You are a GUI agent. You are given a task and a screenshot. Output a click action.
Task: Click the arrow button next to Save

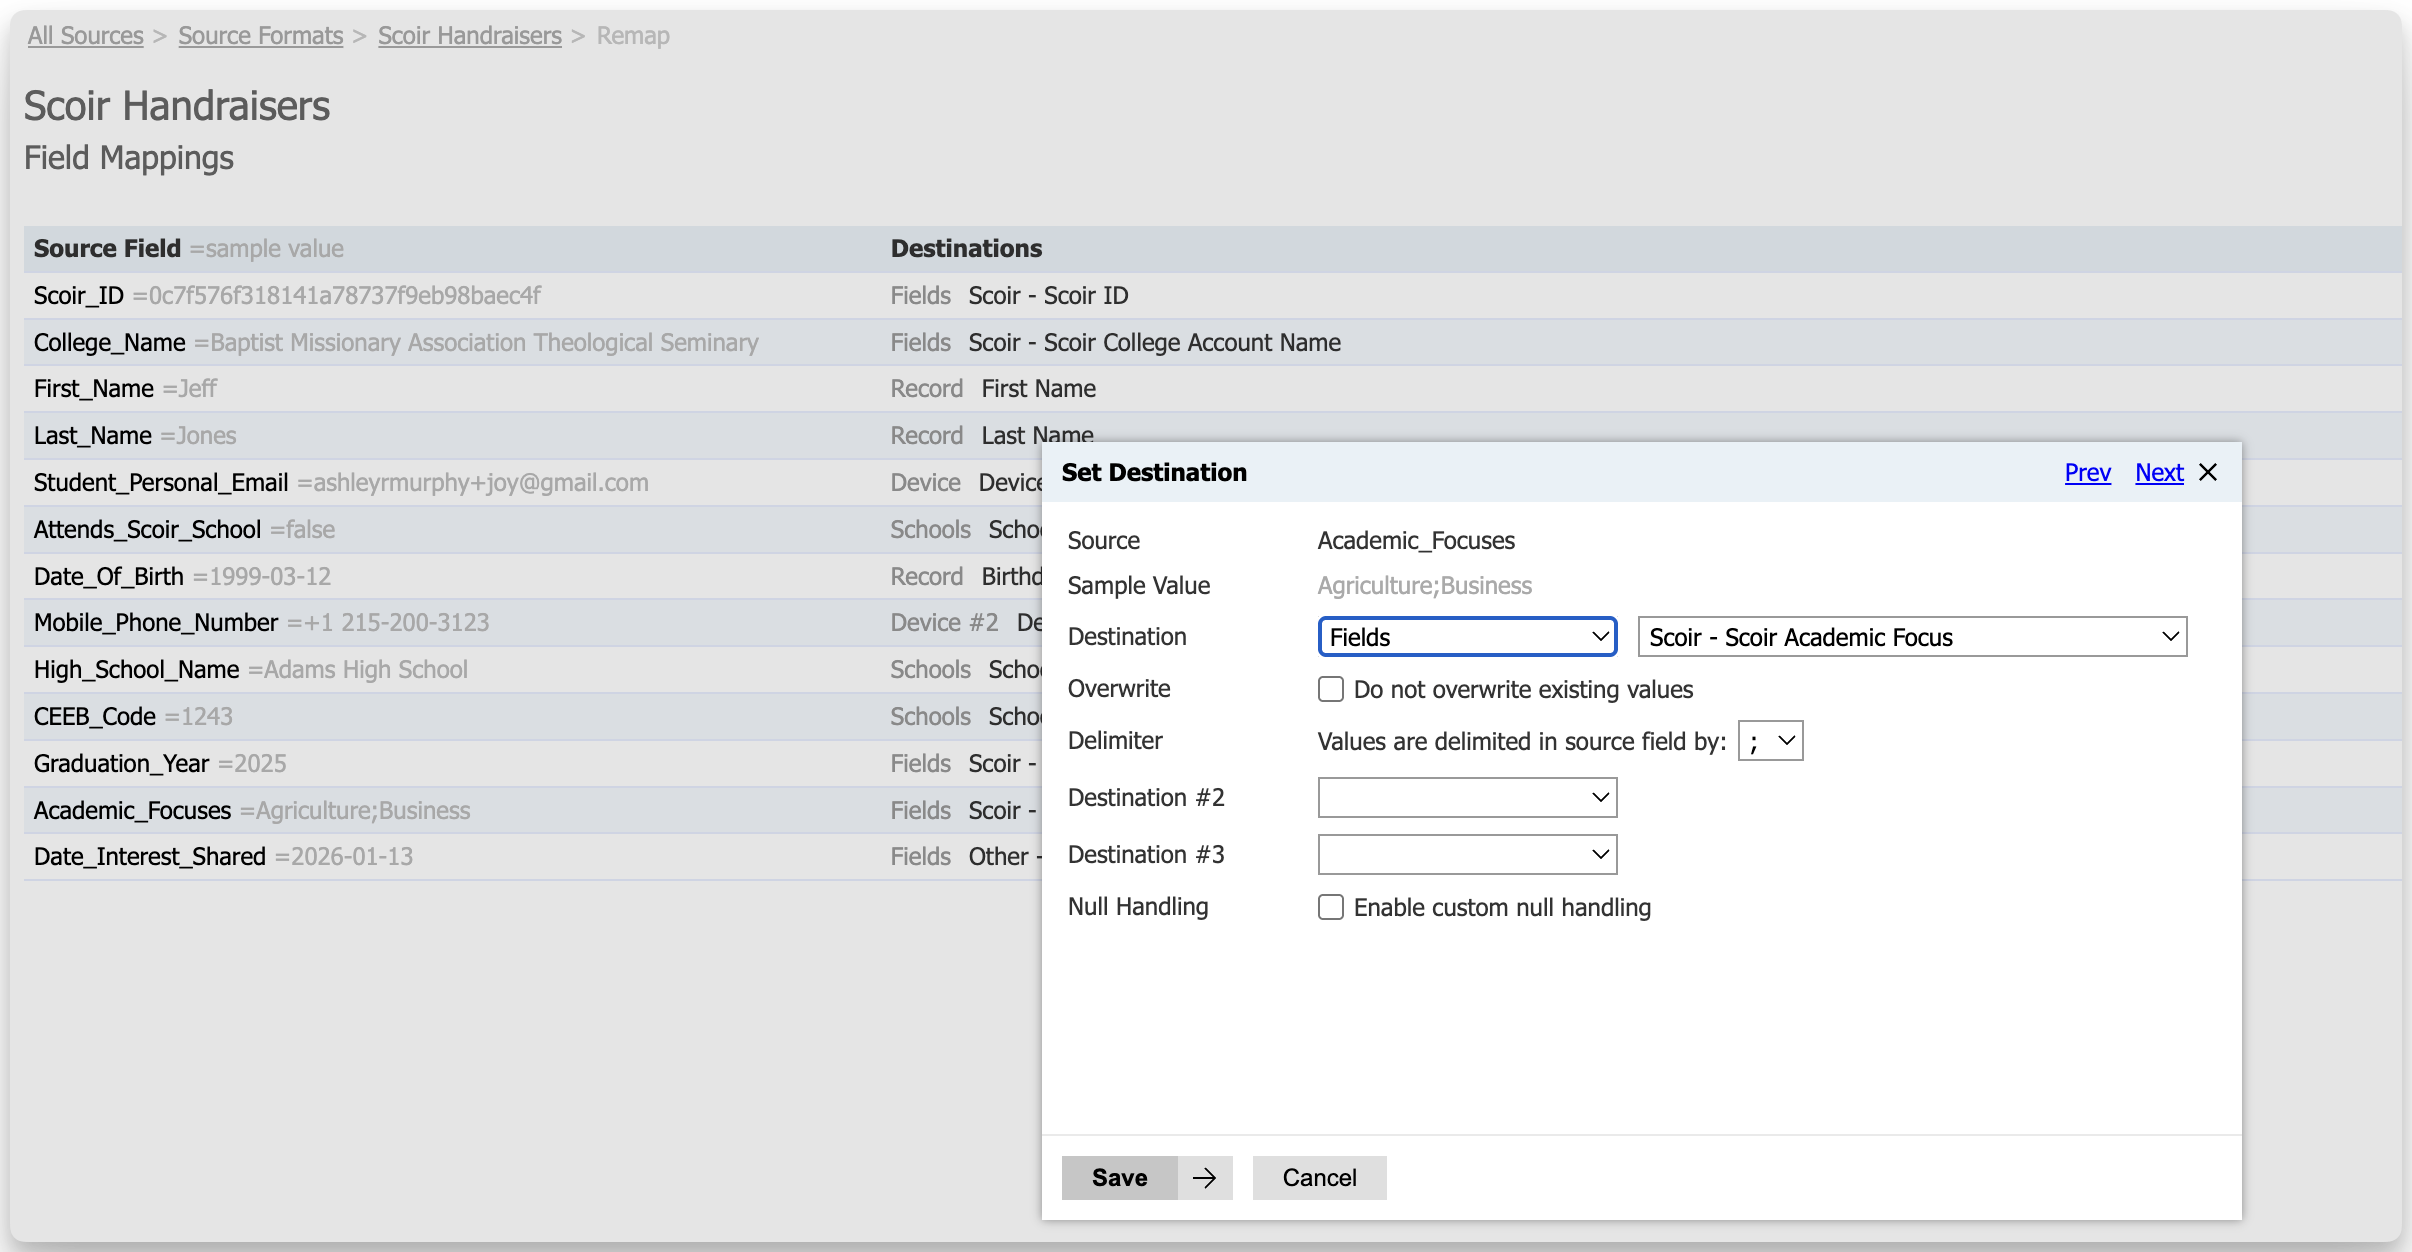point(1204,1178)
